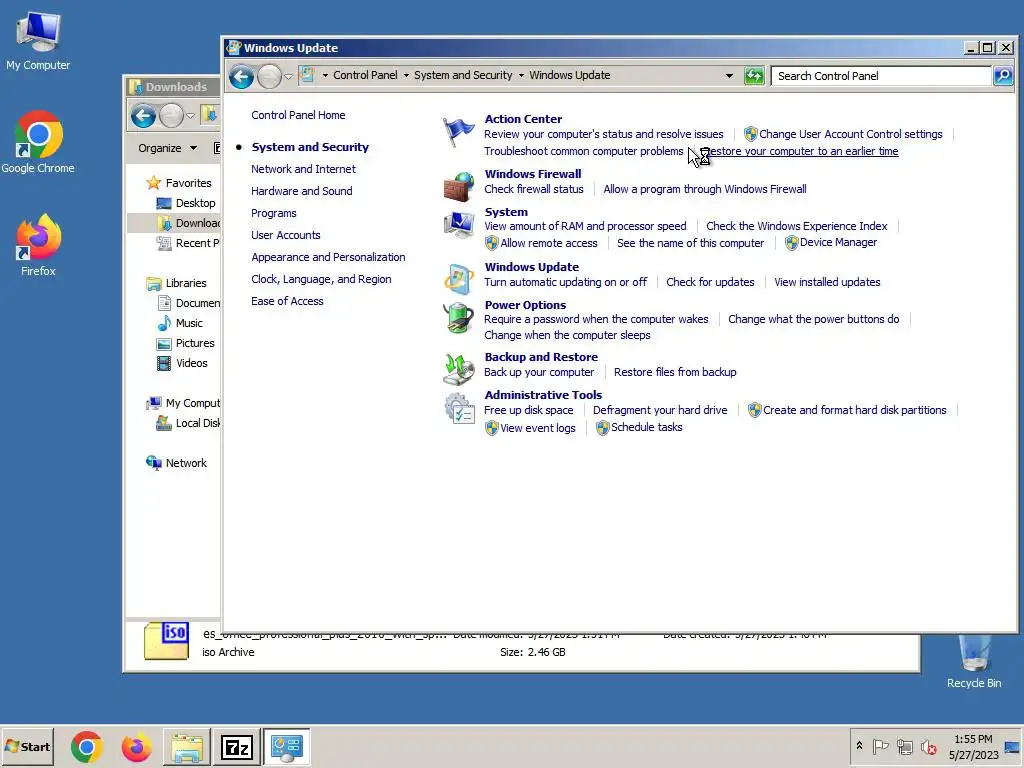Viewport: 1024px width, 768px height.
Task: Click the Control Panel breadcrumb
Action: click(365, 75)
